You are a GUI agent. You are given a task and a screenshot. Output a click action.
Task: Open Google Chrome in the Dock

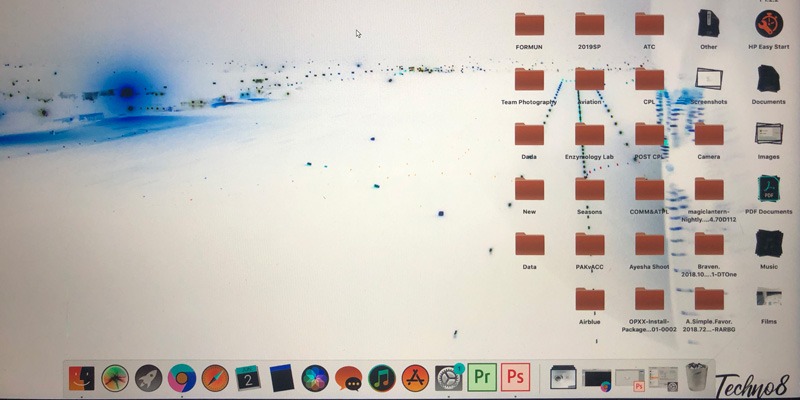pyautogui.click(x=182, y=378)
